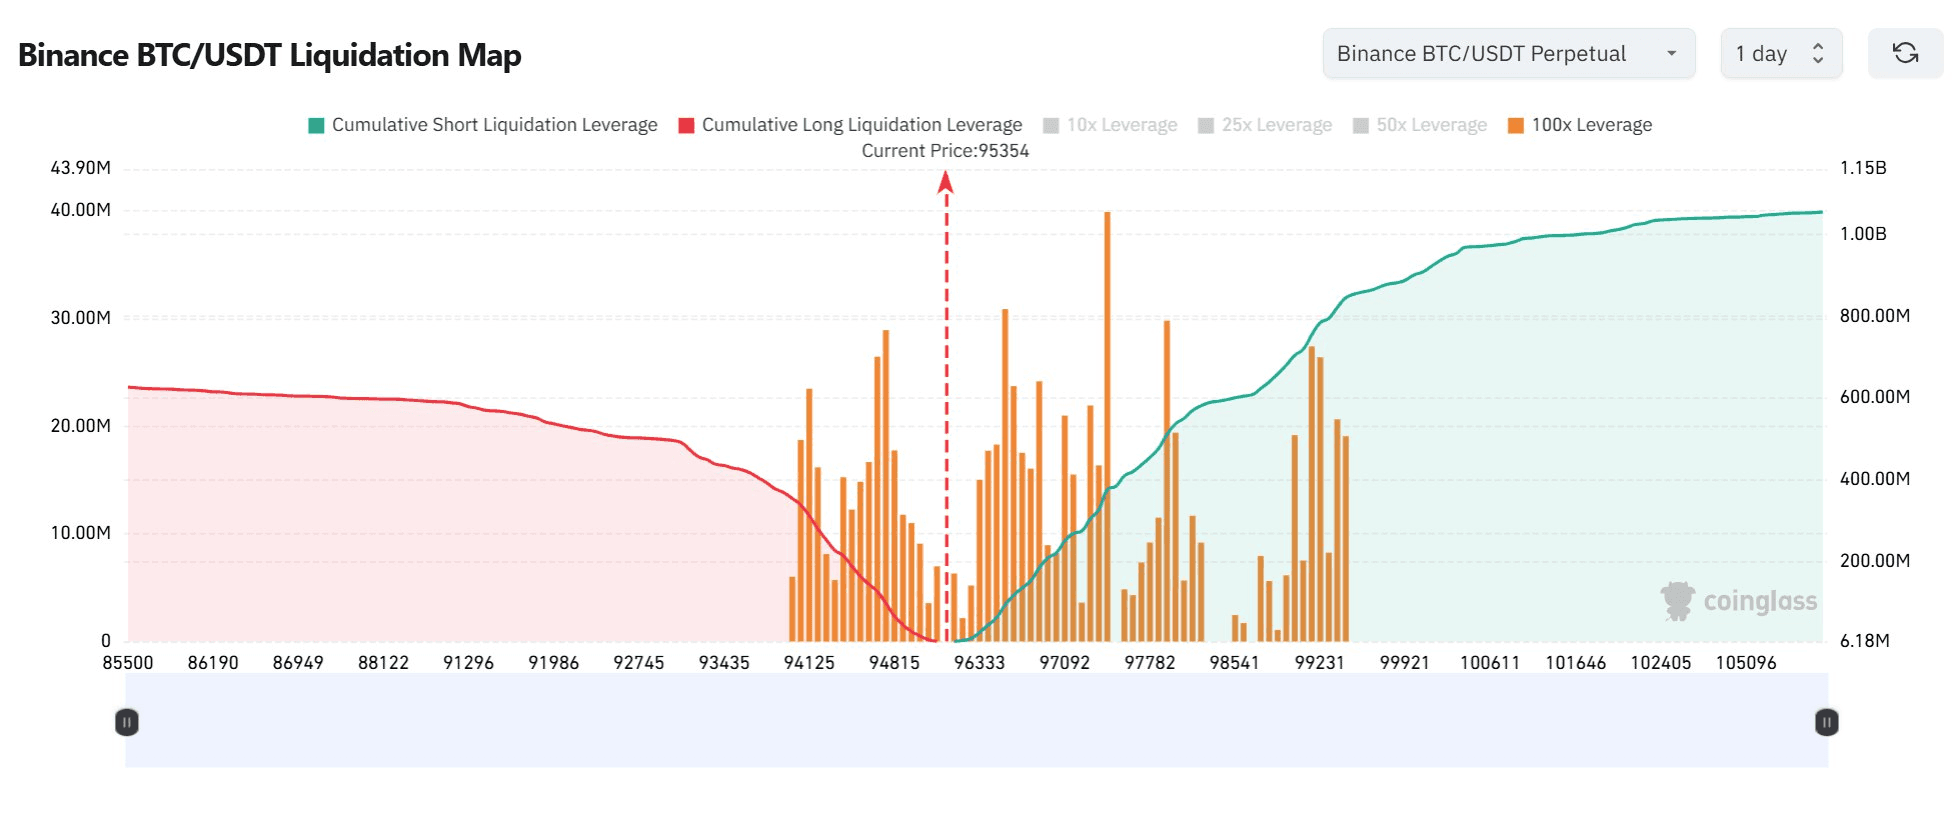Click the 100611 x-axis price label

coord(1490,663)
